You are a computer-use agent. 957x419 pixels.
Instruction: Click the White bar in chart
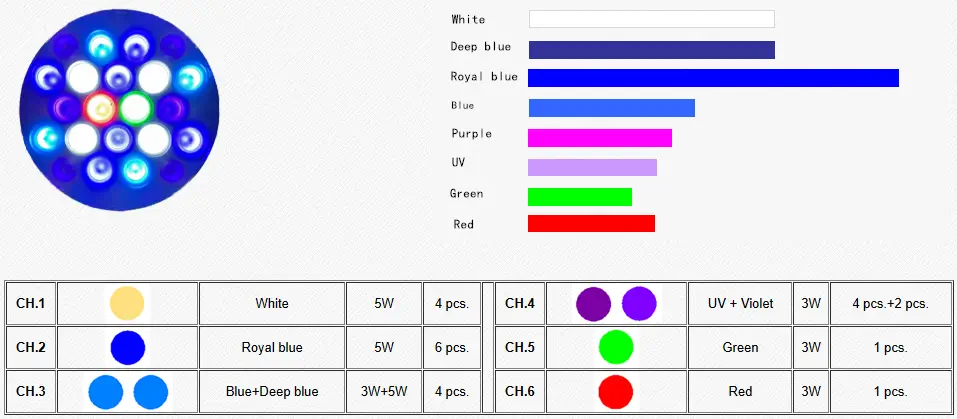pyautogui.click(x=651, y=19)
